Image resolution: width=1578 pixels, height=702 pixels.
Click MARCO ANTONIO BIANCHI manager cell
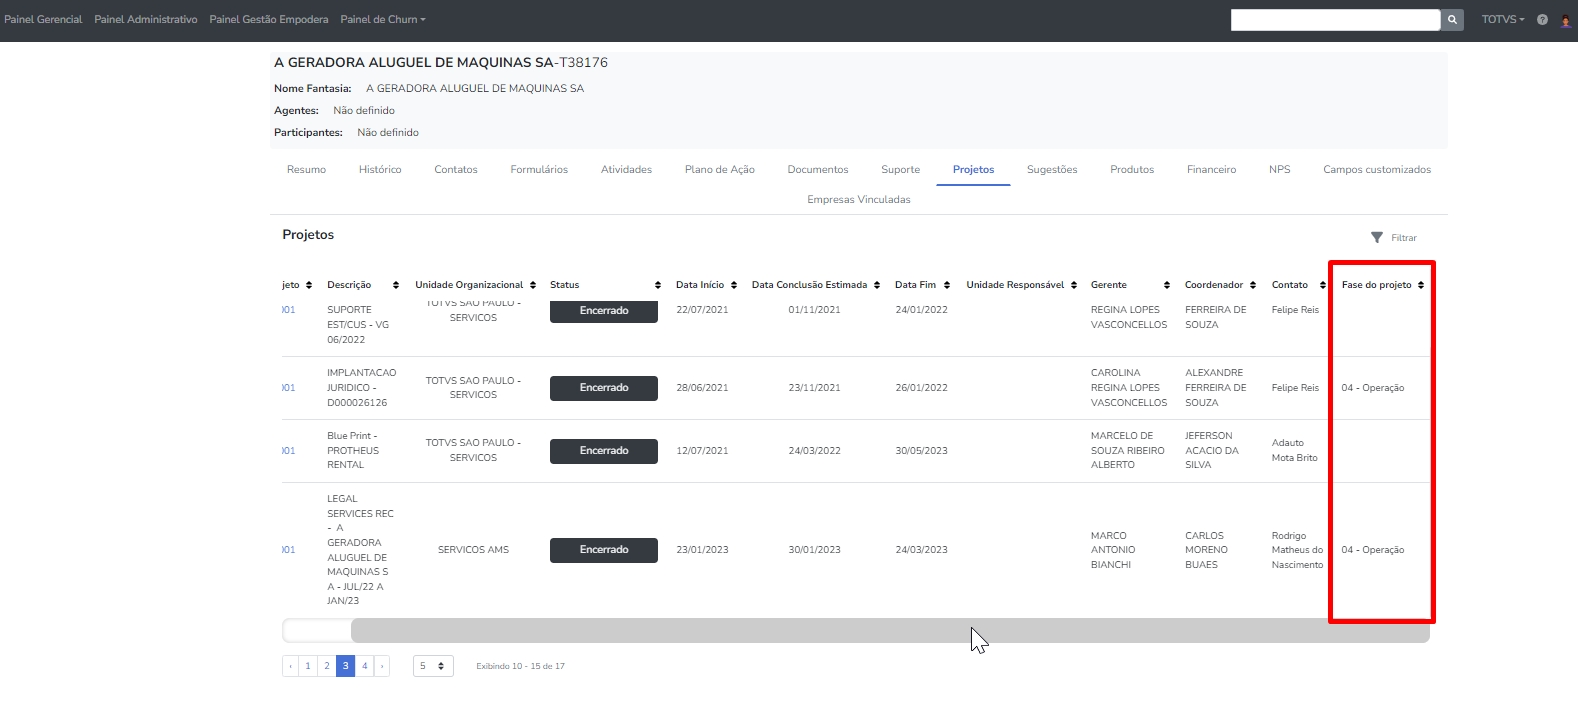pos(1113,550)
